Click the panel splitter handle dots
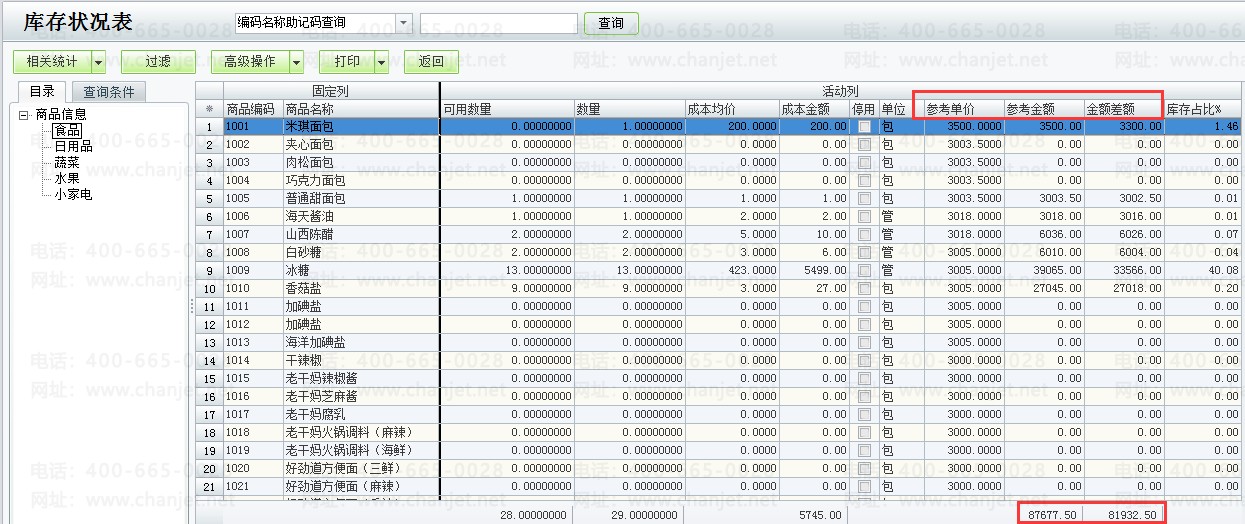The width and height of the screenshot is (1245, 524). 191,307
